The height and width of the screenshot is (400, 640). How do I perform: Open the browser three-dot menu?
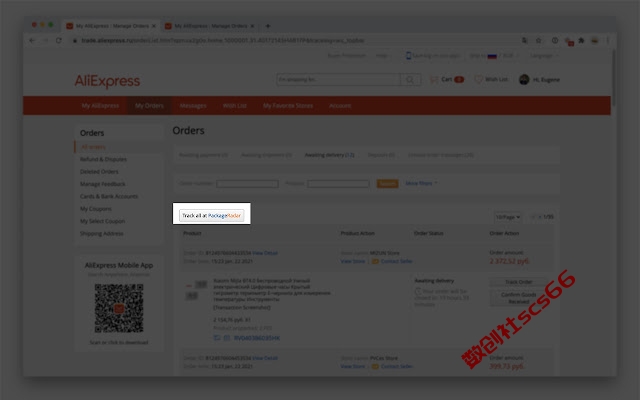(x=608, y=40)
